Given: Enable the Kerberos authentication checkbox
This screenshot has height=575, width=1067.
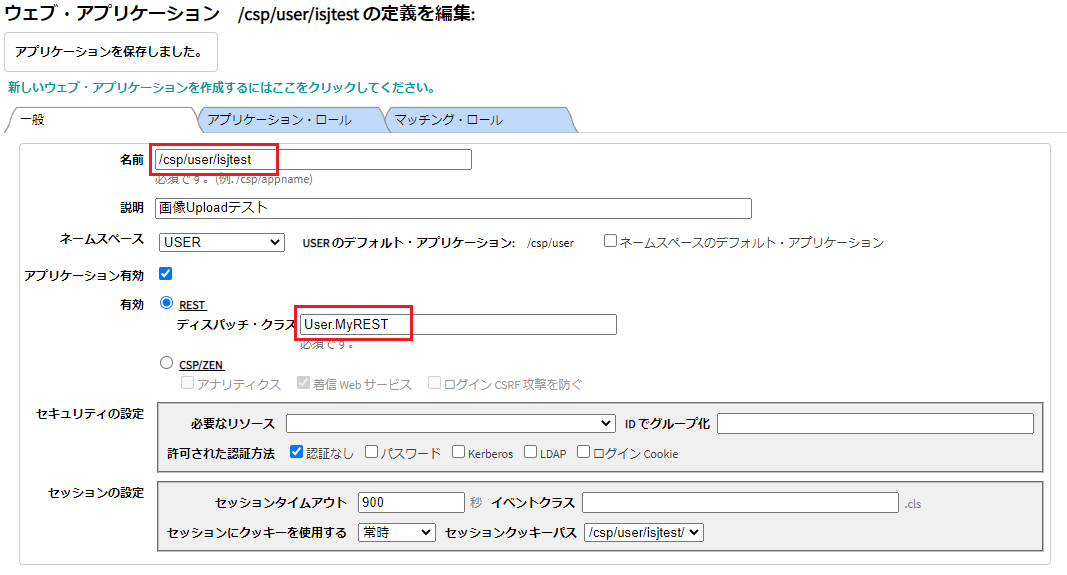Looking at the screenshot, I should [x=458, y=452].
